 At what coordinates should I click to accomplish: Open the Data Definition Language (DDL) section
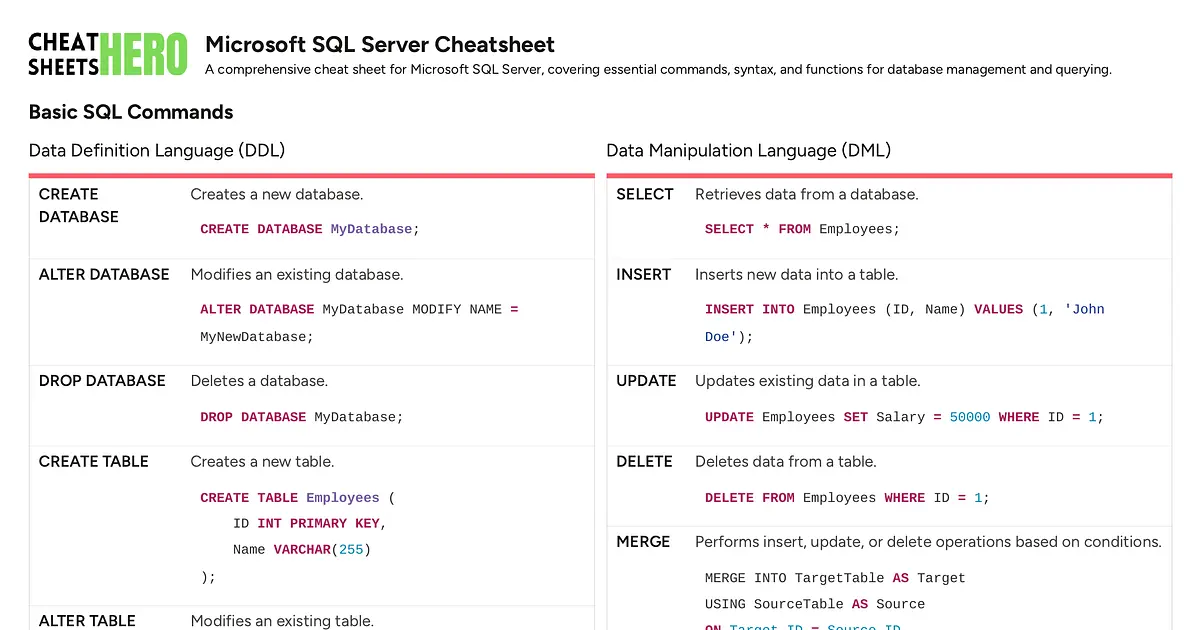pos(157,150)
